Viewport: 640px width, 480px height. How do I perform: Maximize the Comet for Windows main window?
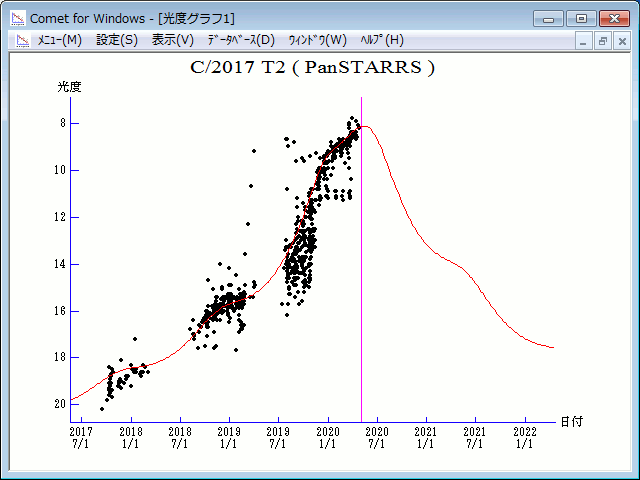[x=581, y=19]
